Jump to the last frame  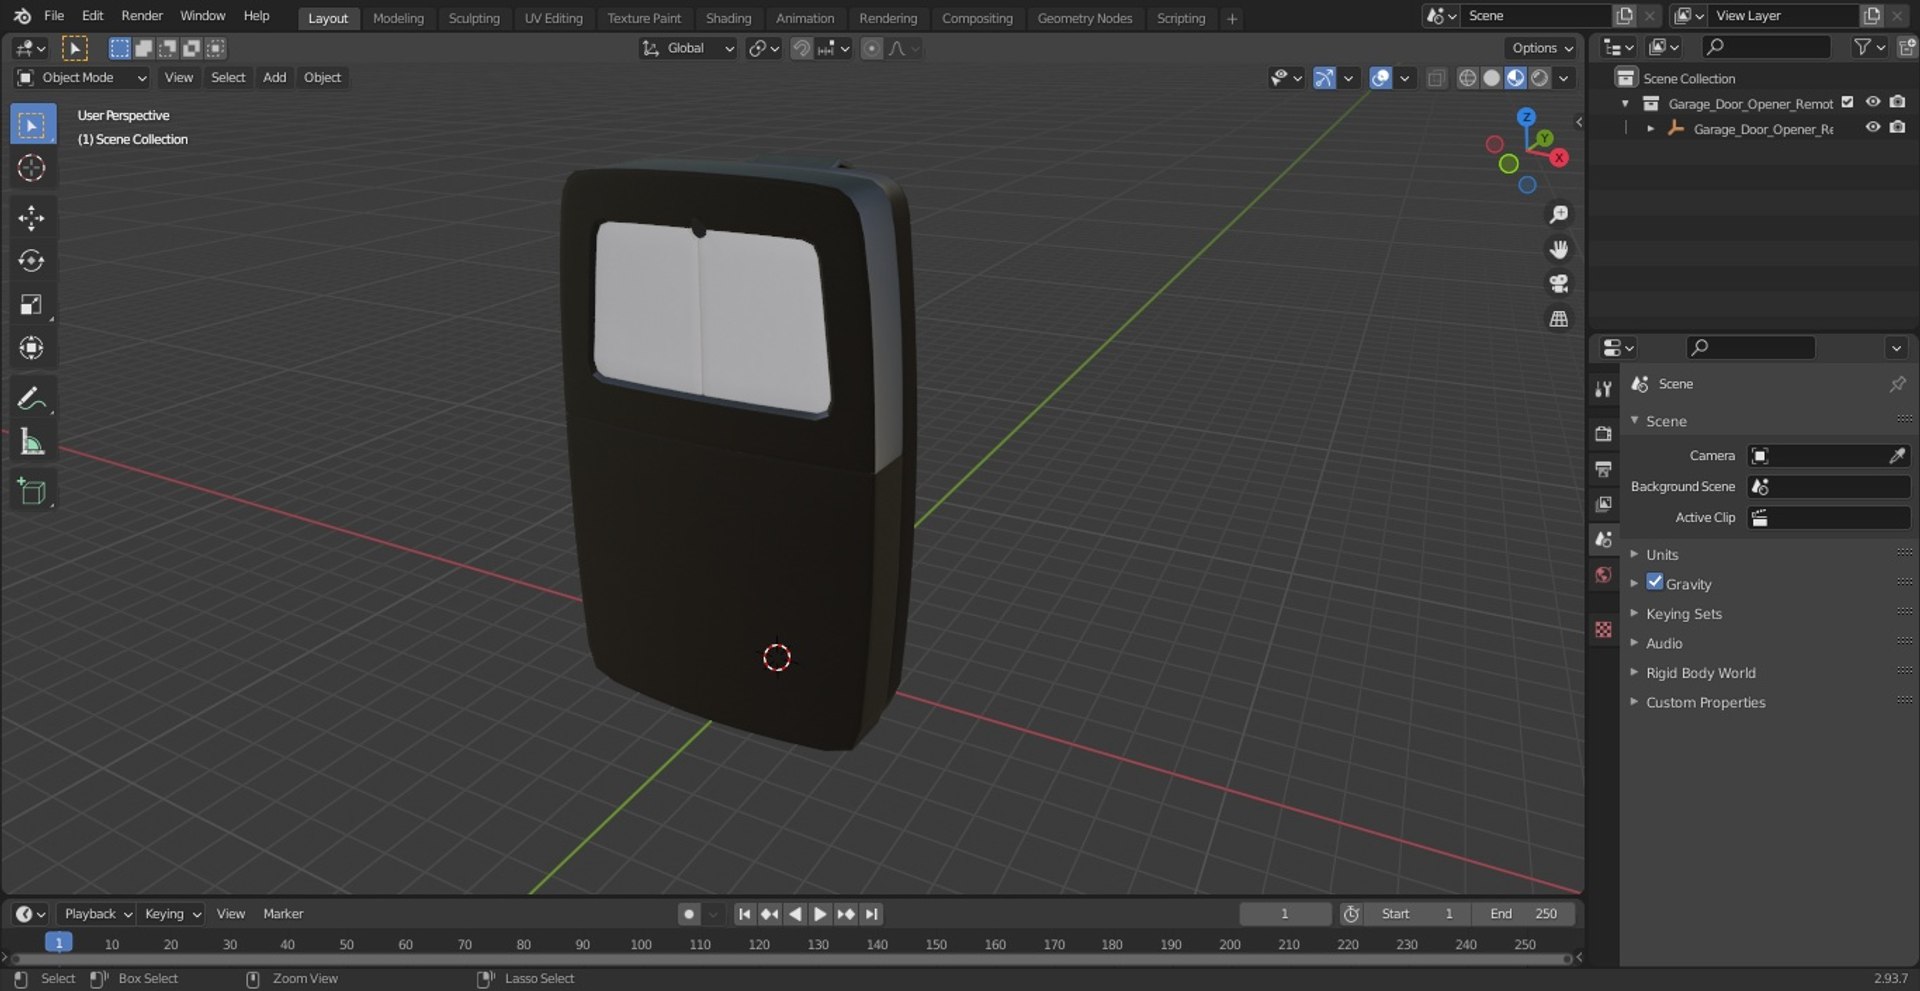[872, 913]
